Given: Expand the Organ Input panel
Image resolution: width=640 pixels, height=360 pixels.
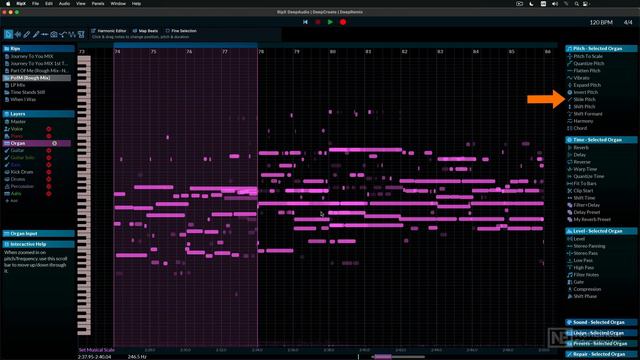Looking at the screenshot, I should [38, 233].
